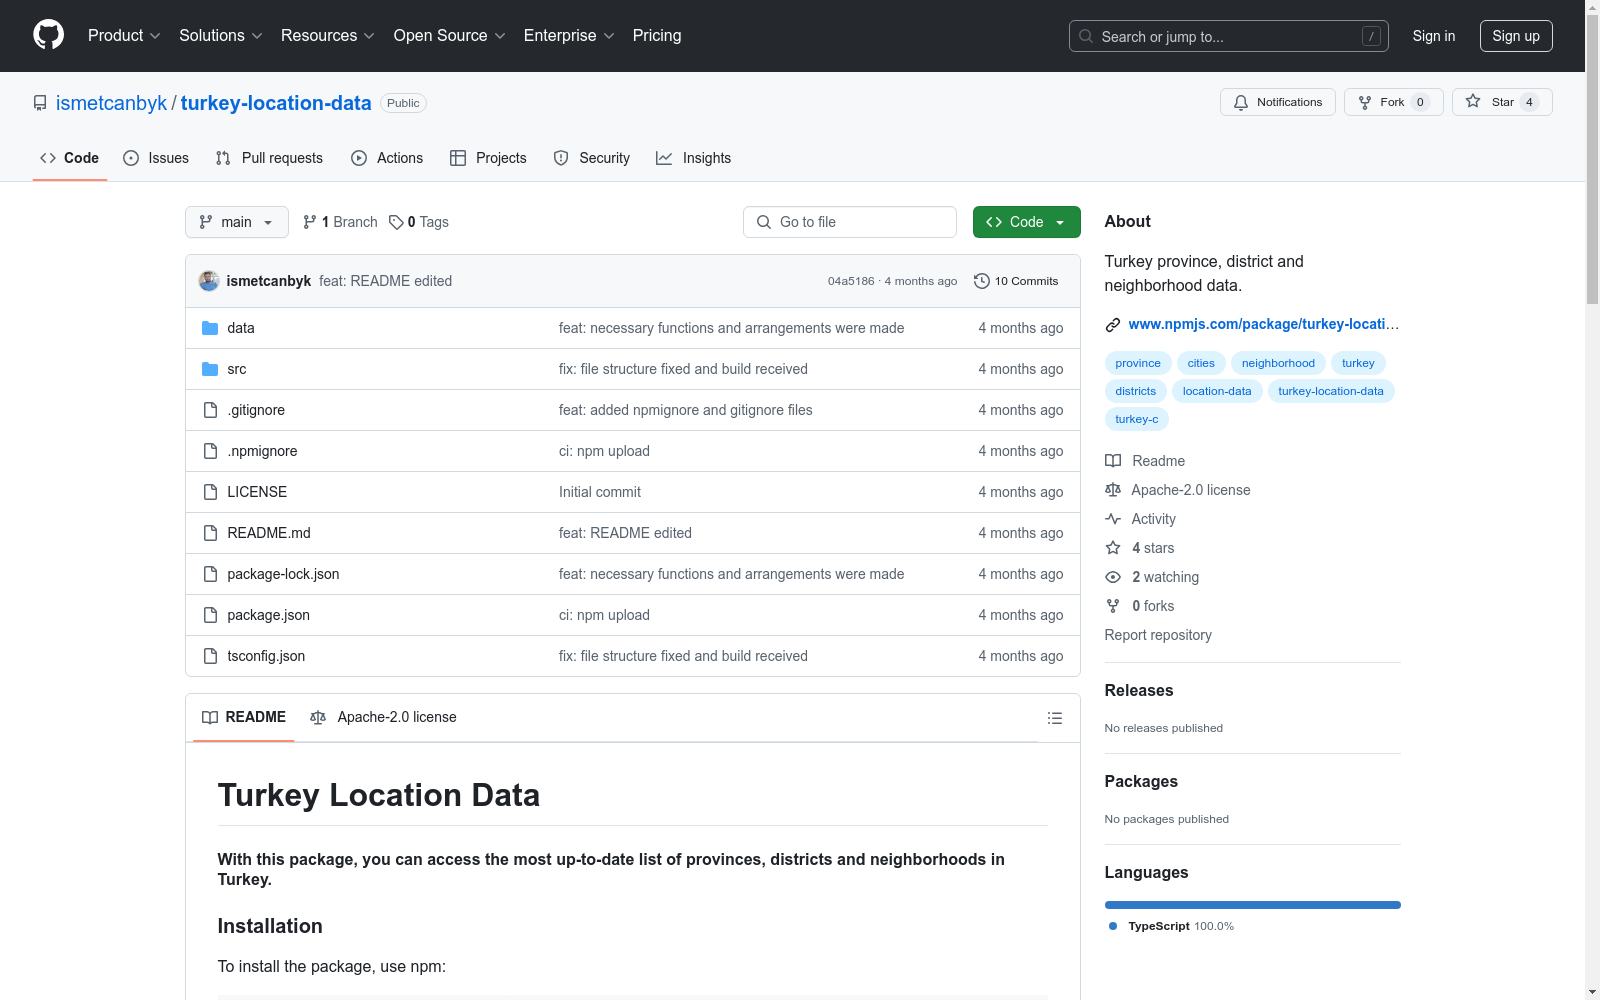Screen dimensions: 1600x1000
Task: Expand the Open Source menu
Action: [x=450, y=36]
